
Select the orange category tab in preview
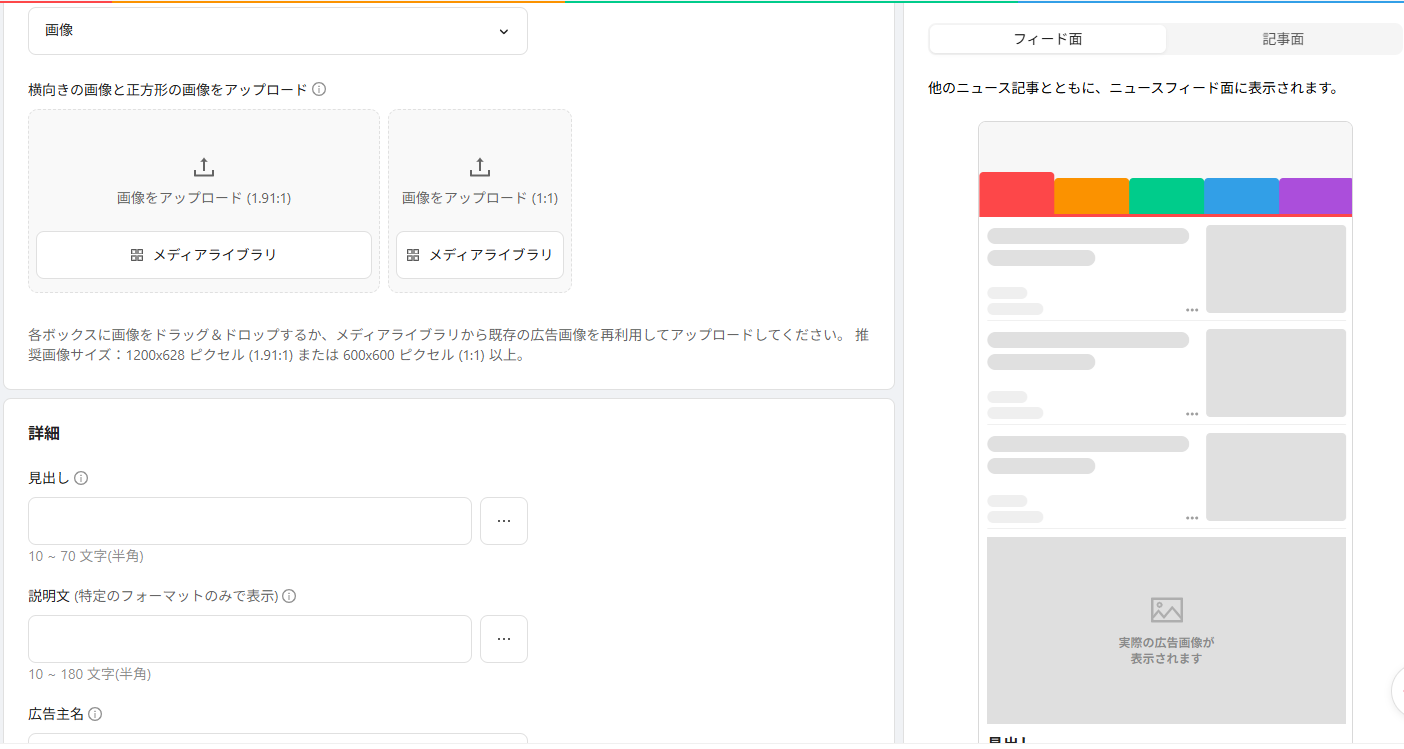coord(1091,196)
